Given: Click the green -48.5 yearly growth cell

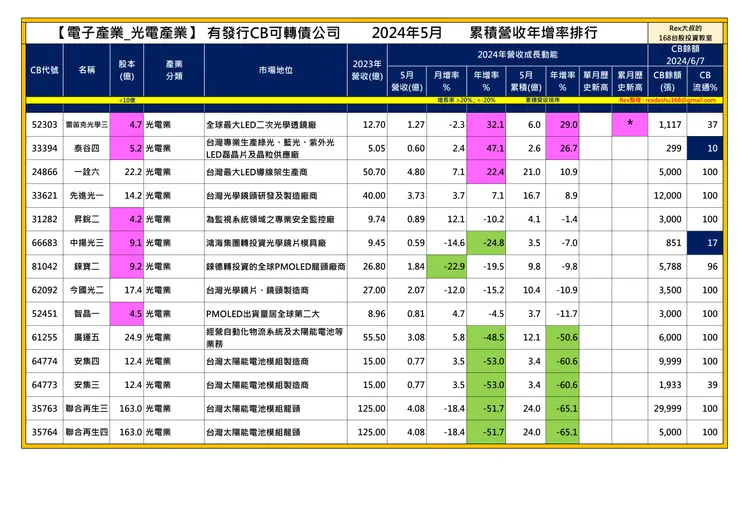Looking at the screenshot, I should pos(486,337).
